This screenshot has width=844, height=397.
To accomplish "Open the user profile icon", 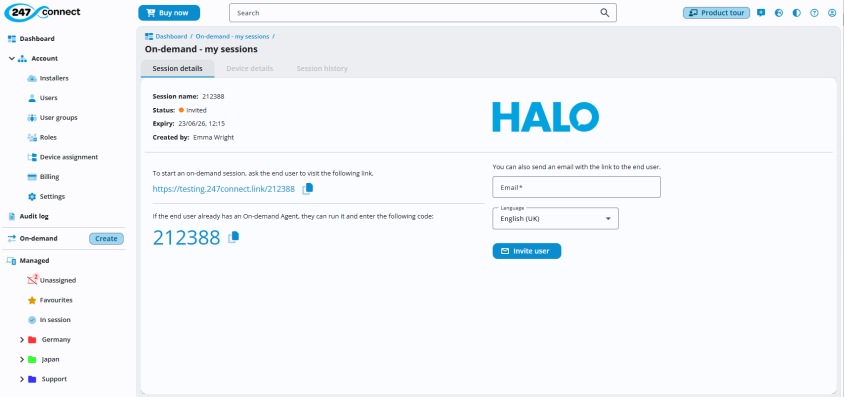I will pos(832,13).
